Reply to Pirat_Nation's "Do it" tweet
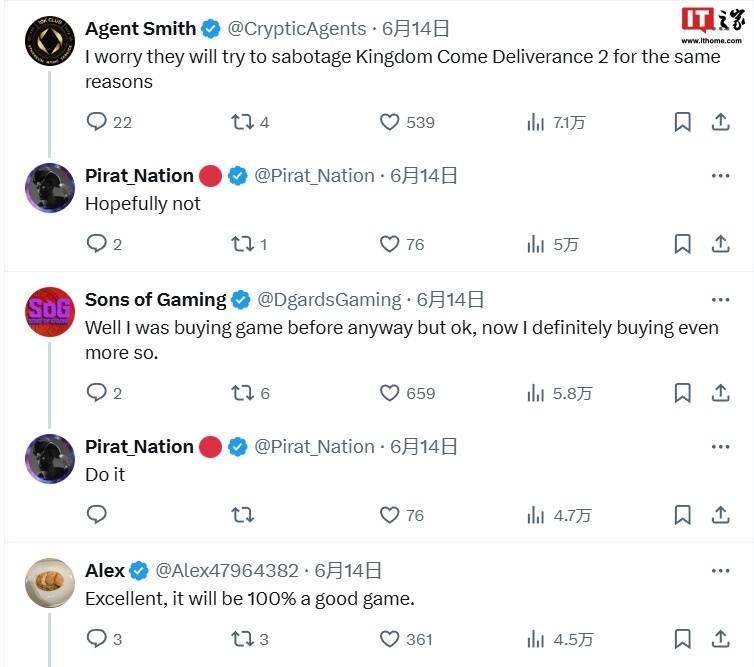754x667 pixels. (x=97, y=515)
